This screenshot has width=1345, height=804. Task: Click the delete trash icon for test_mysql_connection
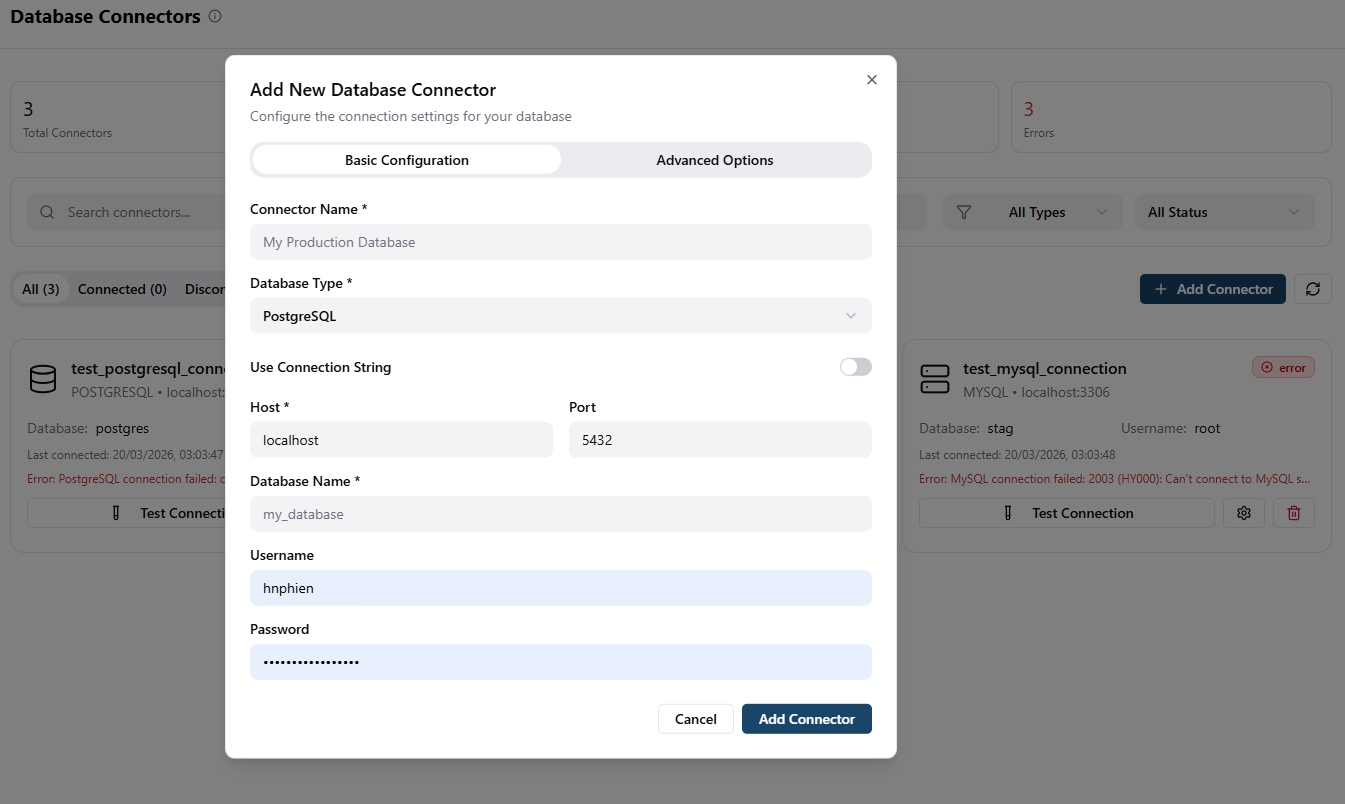pos(1294,512)
